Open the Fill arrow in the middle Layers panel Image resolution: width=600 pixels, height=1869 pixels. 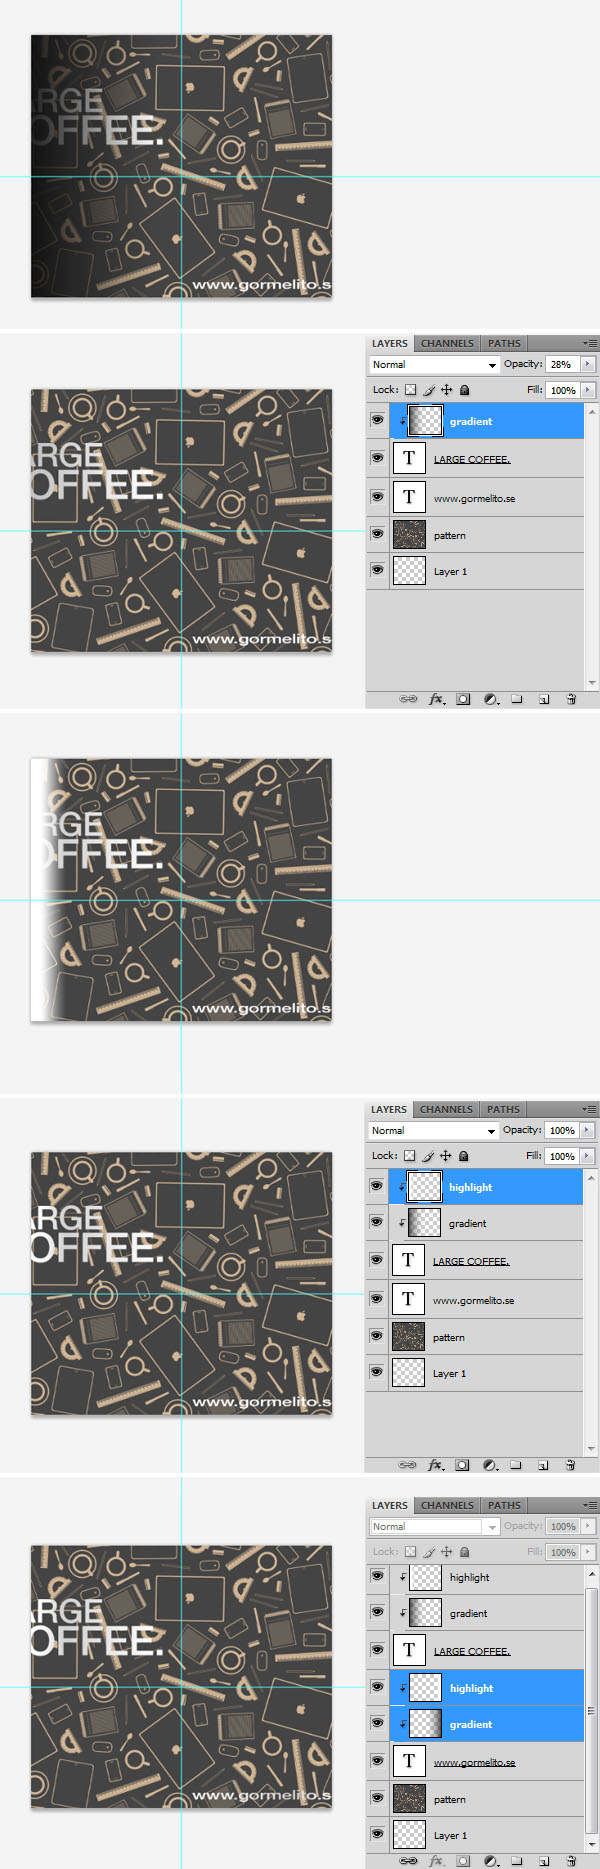point(587,1156)
